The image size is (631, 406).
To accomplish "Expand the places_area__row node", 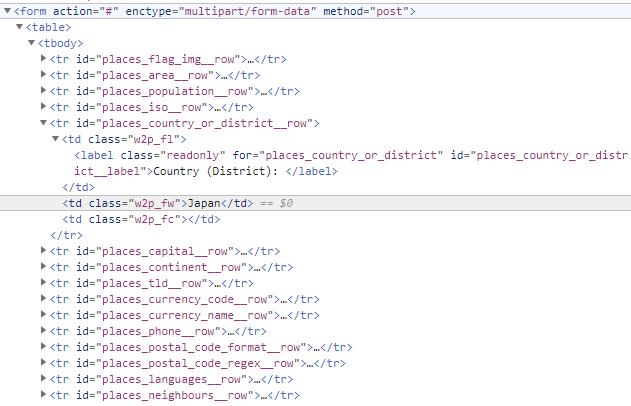I will pyautogui.click(x=43, y=75).
